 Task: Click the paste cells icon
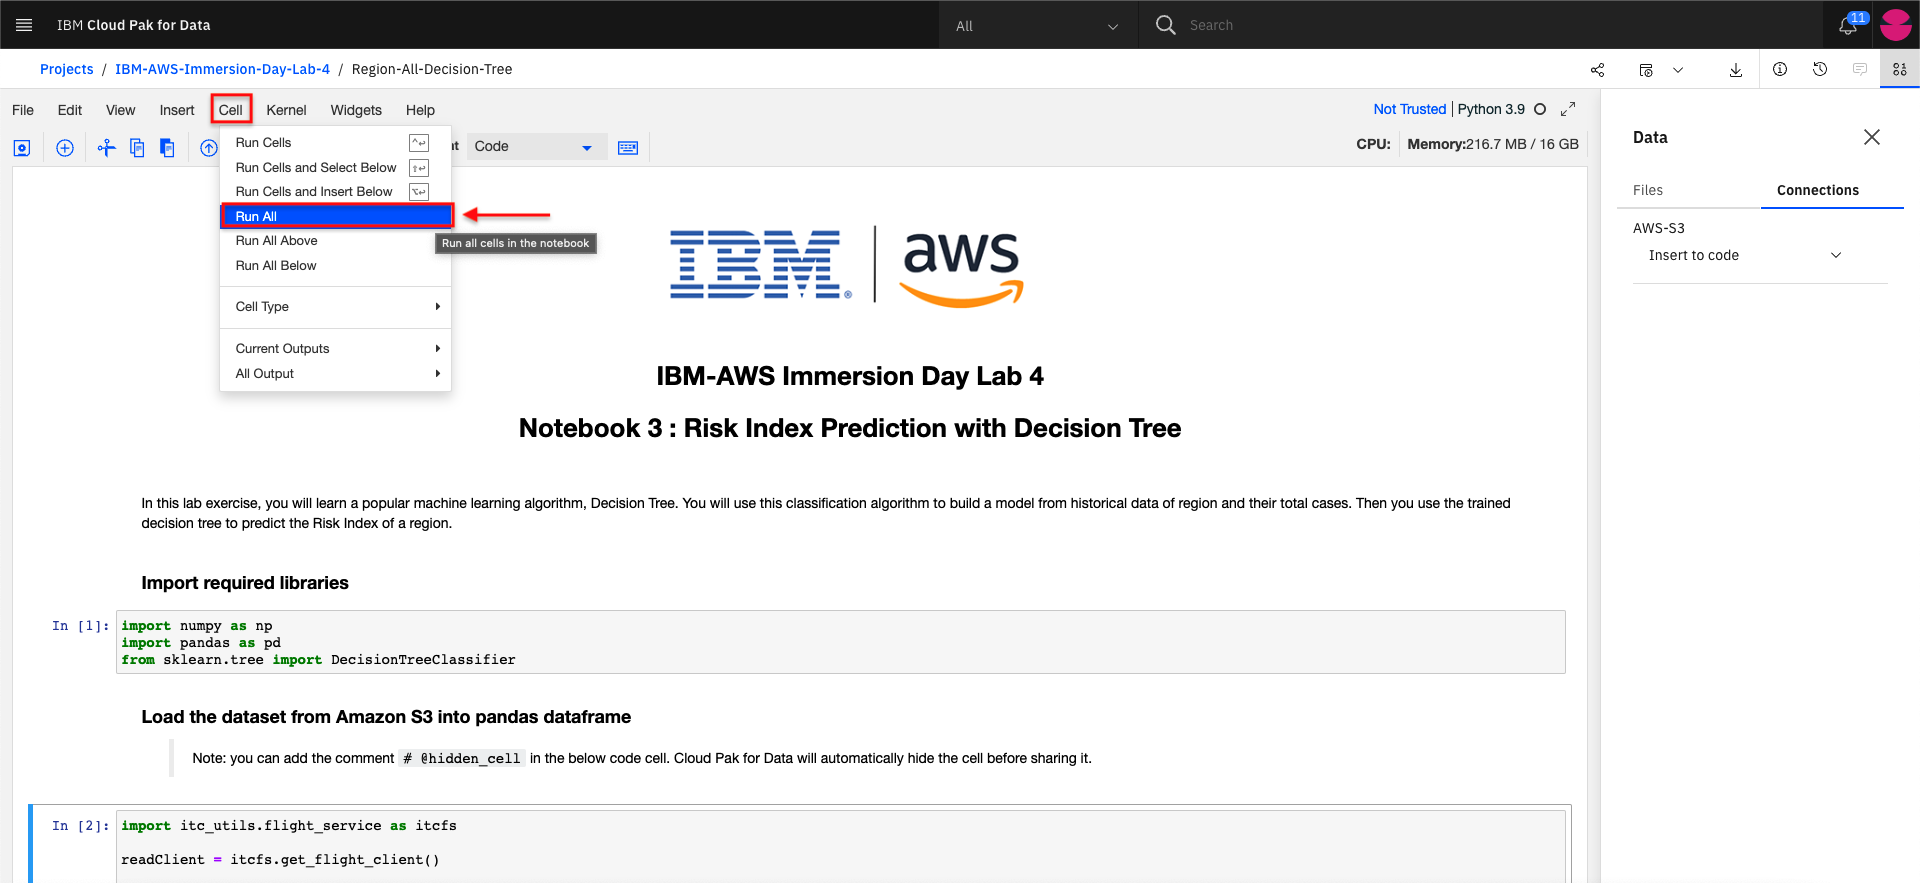point(167,148)
